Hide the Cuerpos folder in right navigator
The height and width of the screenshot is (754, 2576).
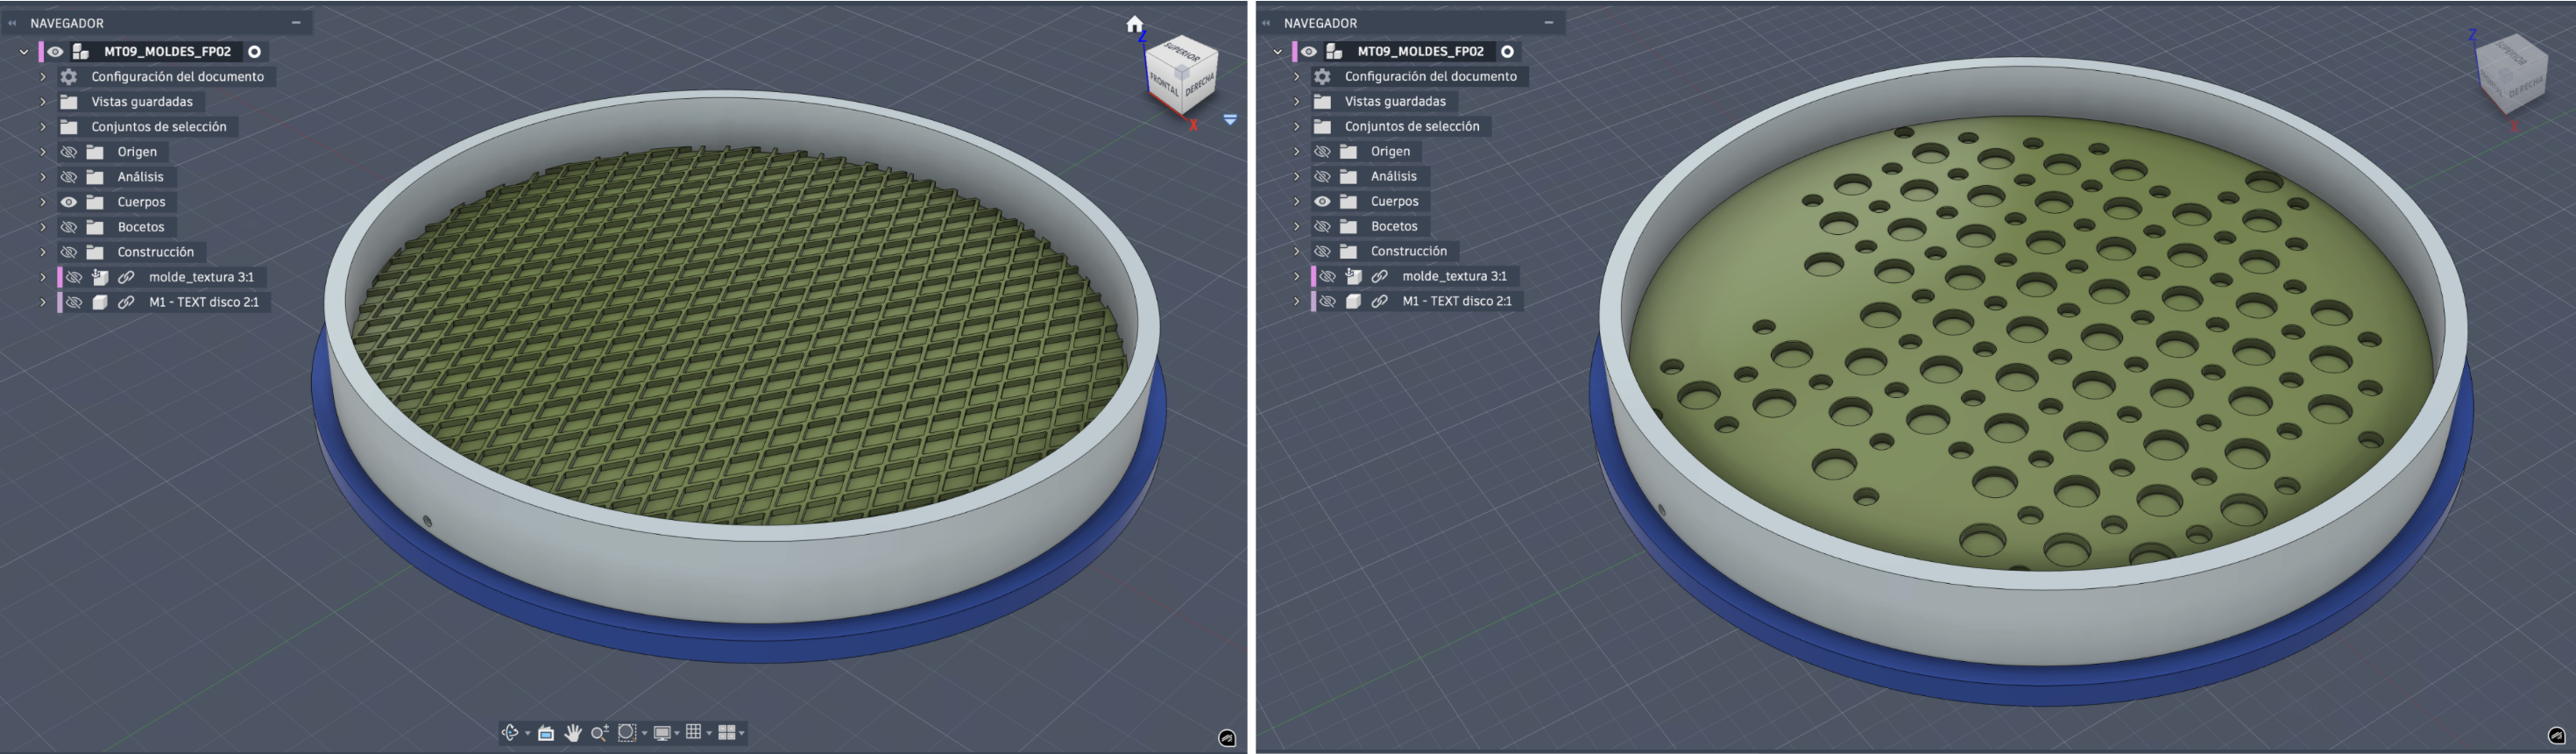(x=1322, y=201)
